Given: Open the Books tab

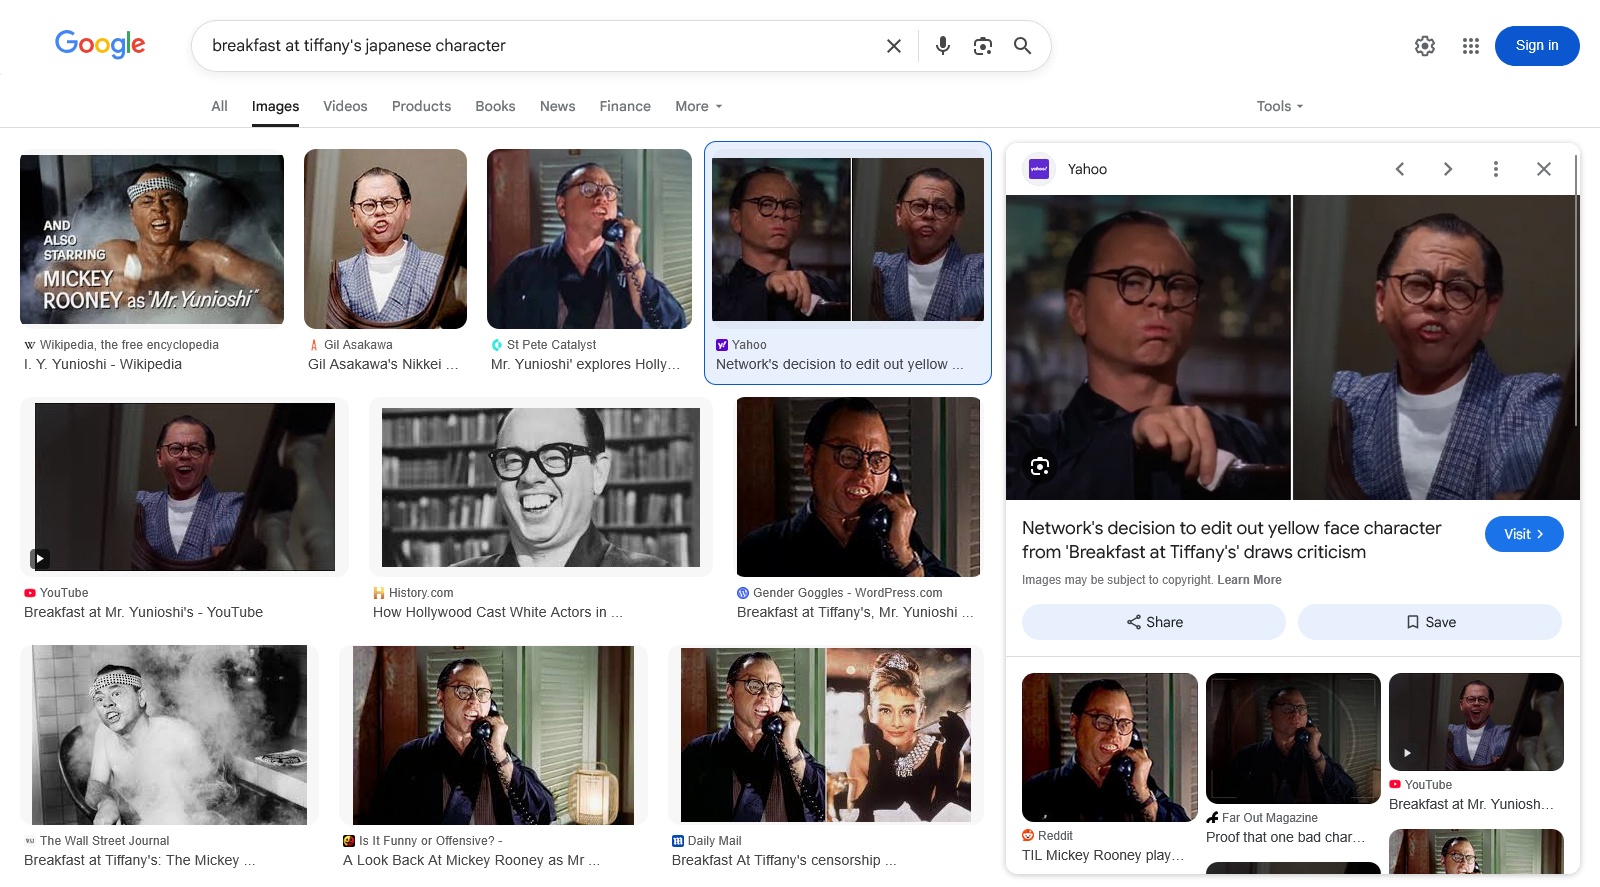Looking at the screenshot, I should point(495,106).
